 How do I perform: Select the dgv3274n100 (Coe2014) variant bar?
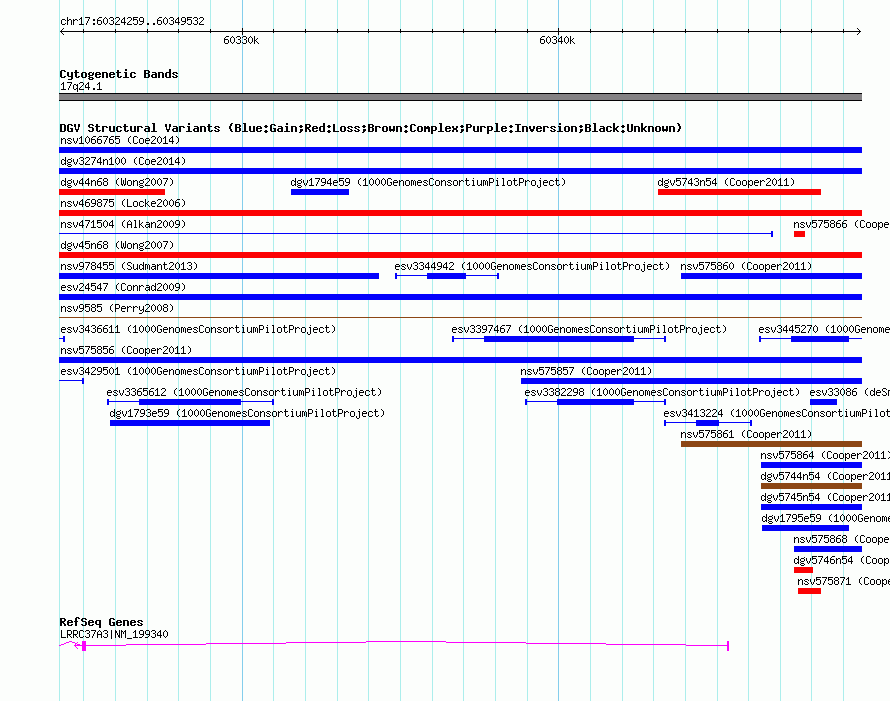(x=460, y=171)
